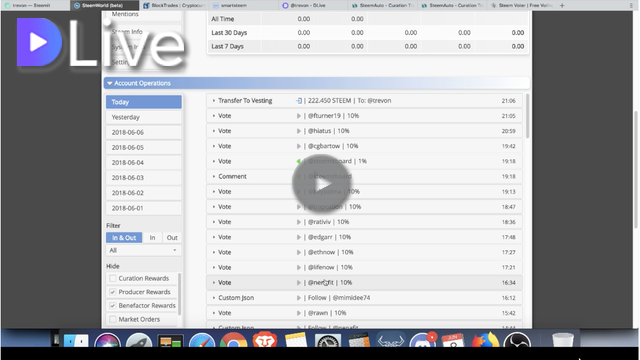Select the In filter toggle

(x=152, y=238)
